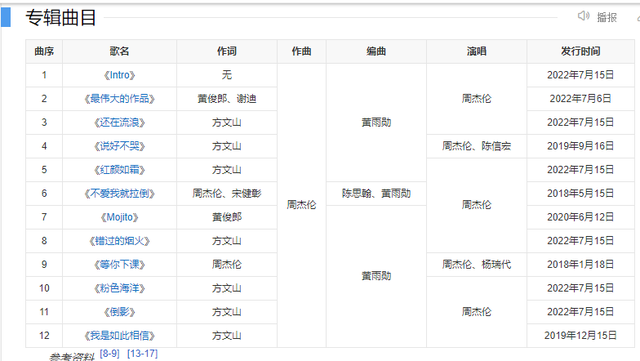This screenshot has width=640, height=361.
Task: Click the 发行时间 column header
Action: coord(580,51)
